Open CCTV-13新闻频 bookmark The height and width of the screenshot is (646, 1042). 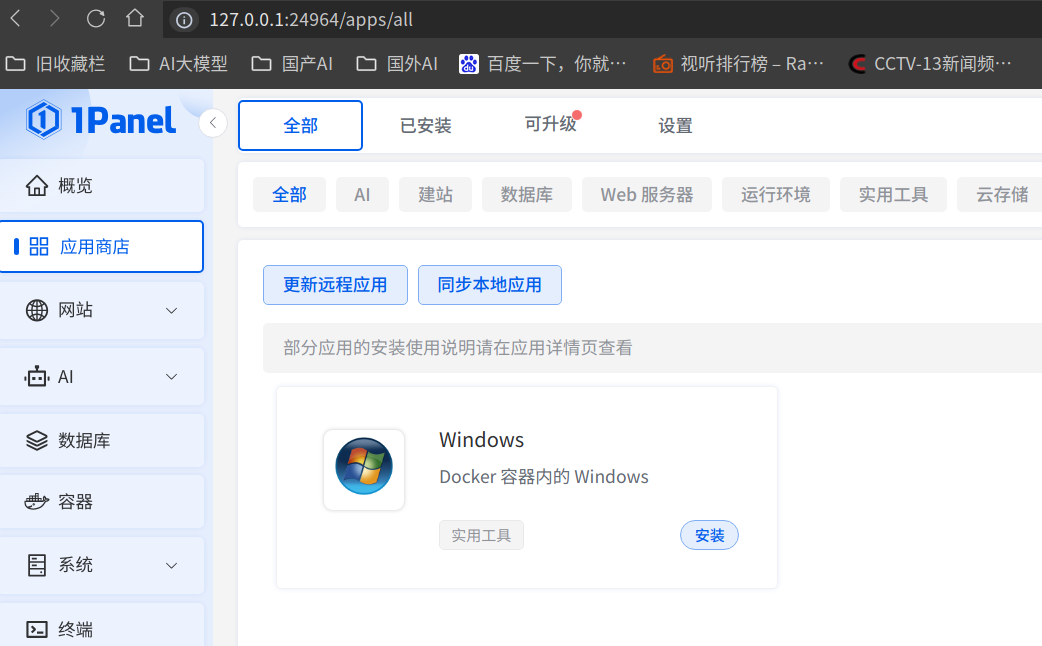click(x=930, y=64)
